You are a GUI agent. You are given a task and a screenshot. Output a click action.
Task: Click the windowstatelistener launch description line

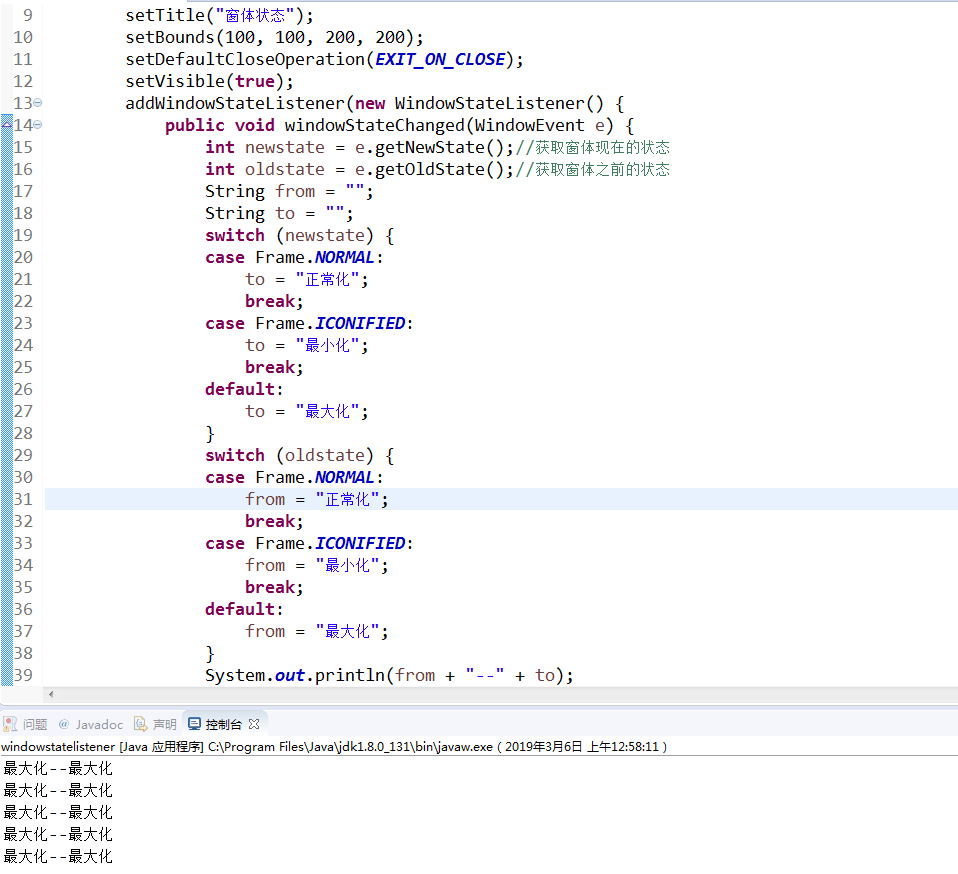[x=334, y=746]
